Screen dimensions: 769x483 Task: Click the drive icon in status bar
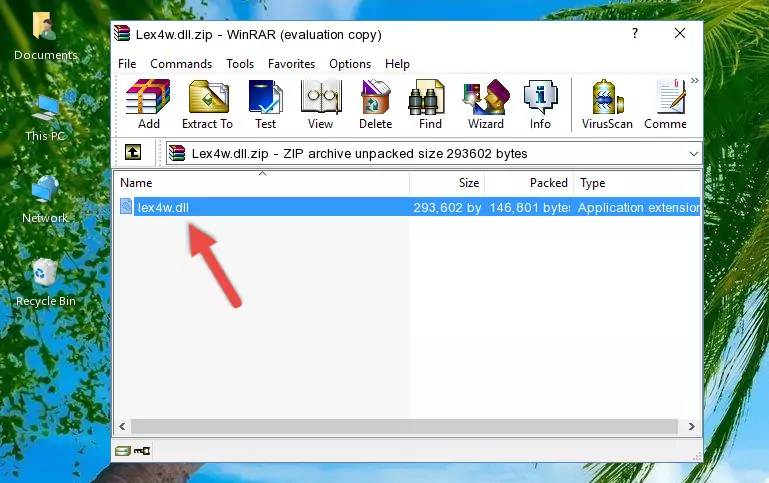point(123,451)
